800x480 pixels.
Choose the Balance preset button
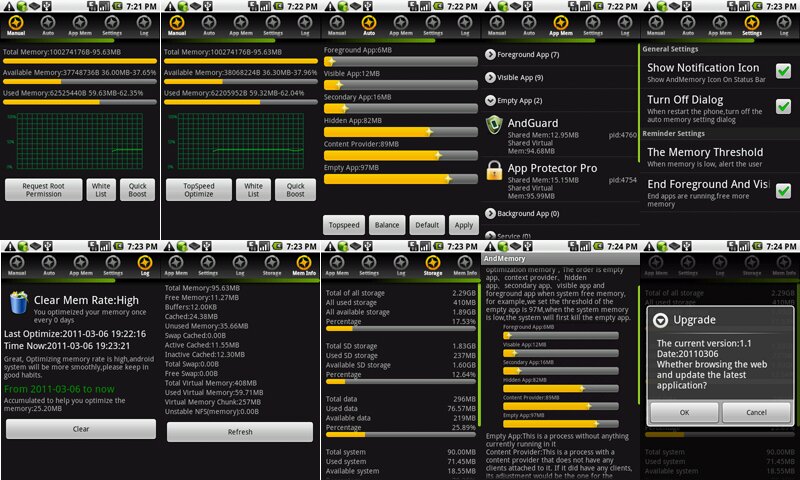click(387, 225)
